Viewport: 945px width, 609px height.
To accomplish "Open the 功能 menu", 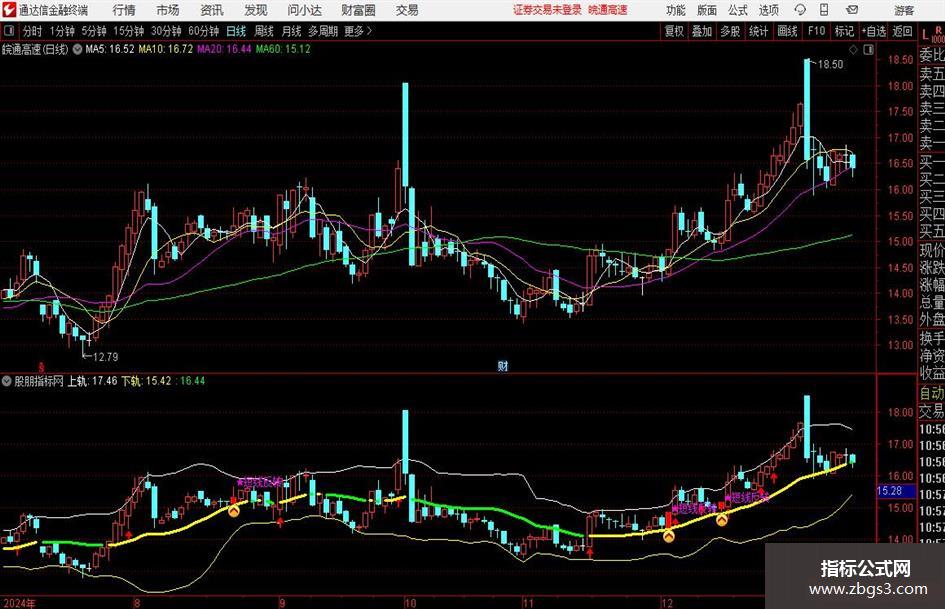I will pyautogui.click(x=676, y=10).
